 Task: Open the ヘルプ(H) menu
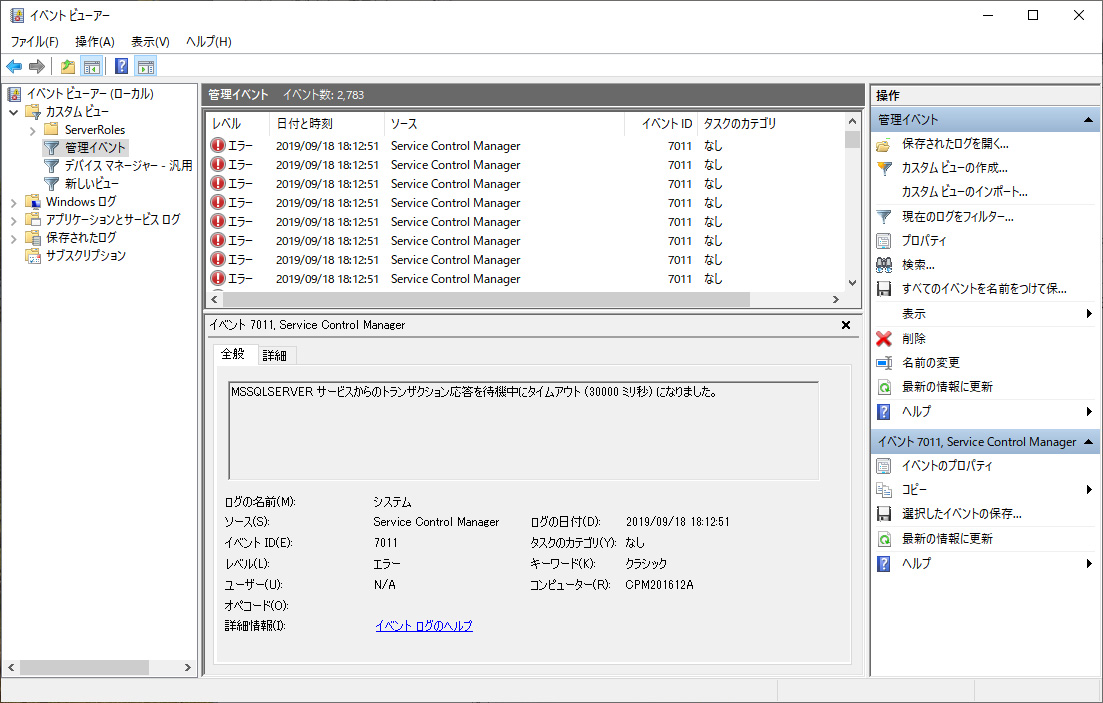[209, 42]
